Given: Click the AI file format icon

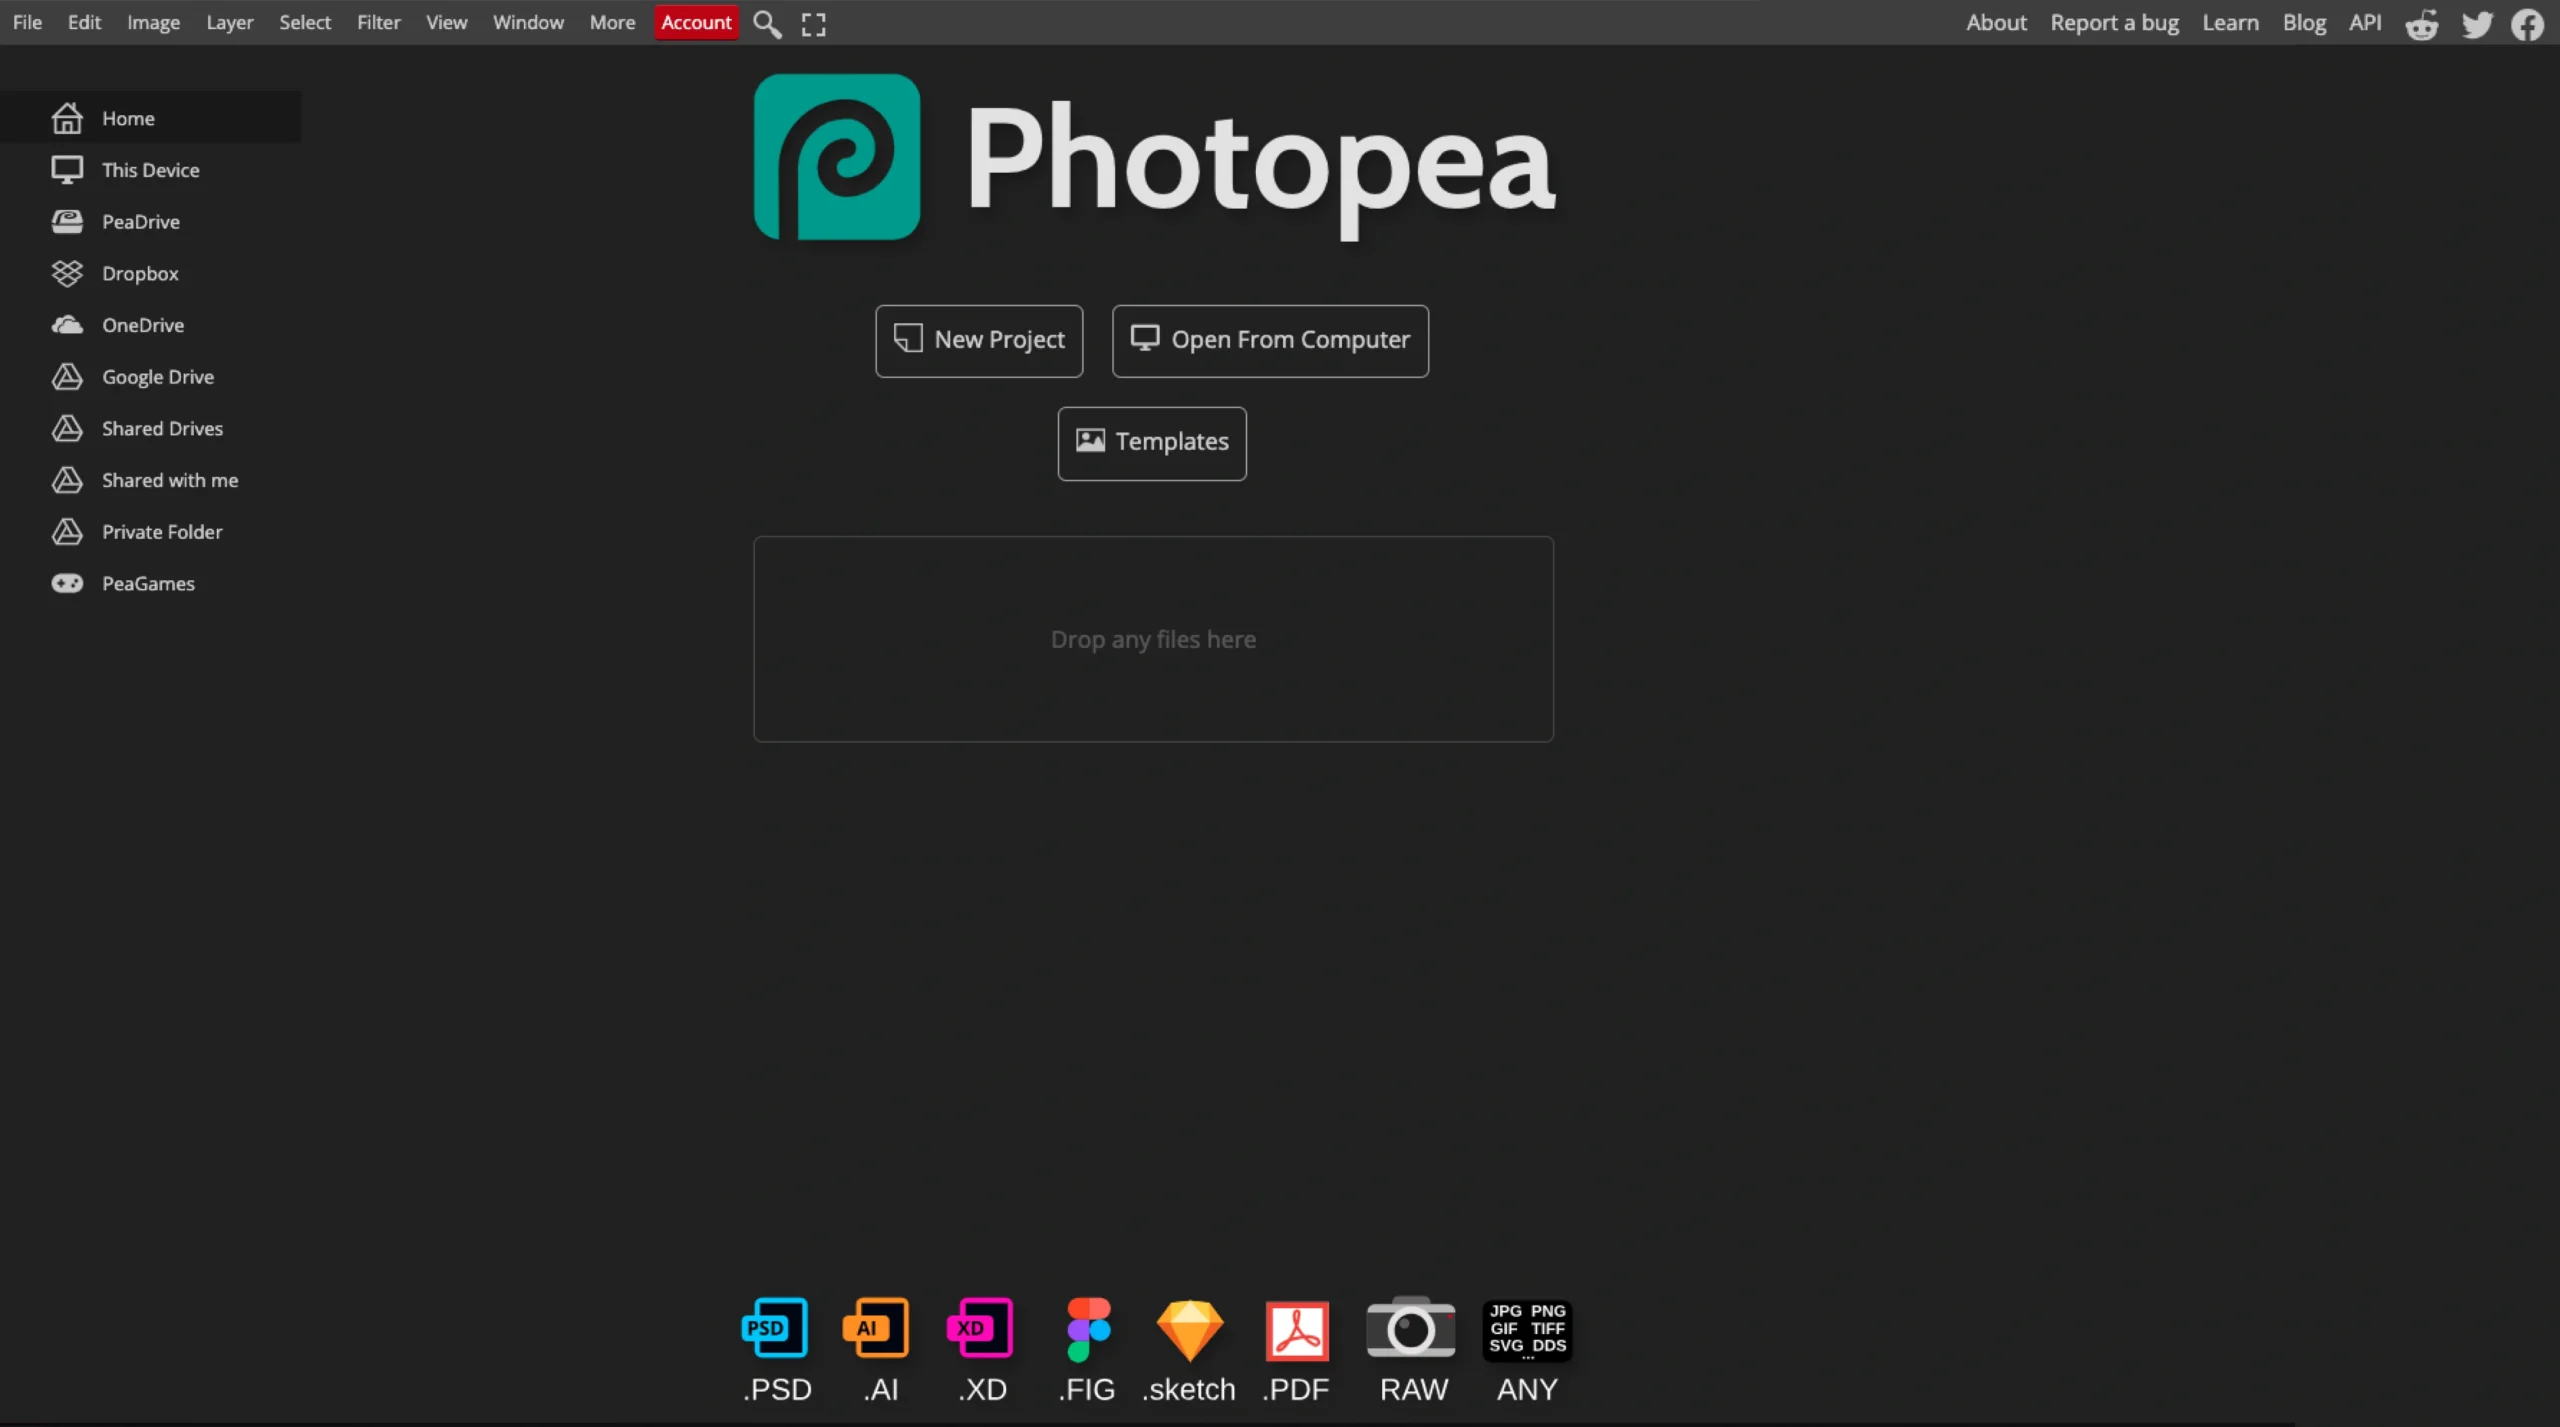Looking at the screenshot, I should pyautogui.click(x=876, y=1328).
